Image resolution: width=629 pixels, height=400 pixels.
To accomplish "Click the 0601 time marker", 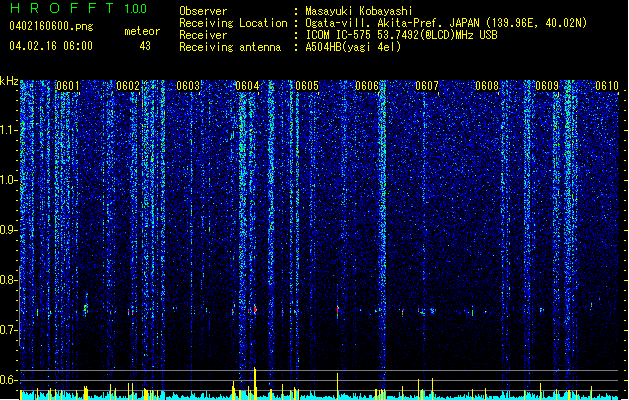I will pos(67,86).
